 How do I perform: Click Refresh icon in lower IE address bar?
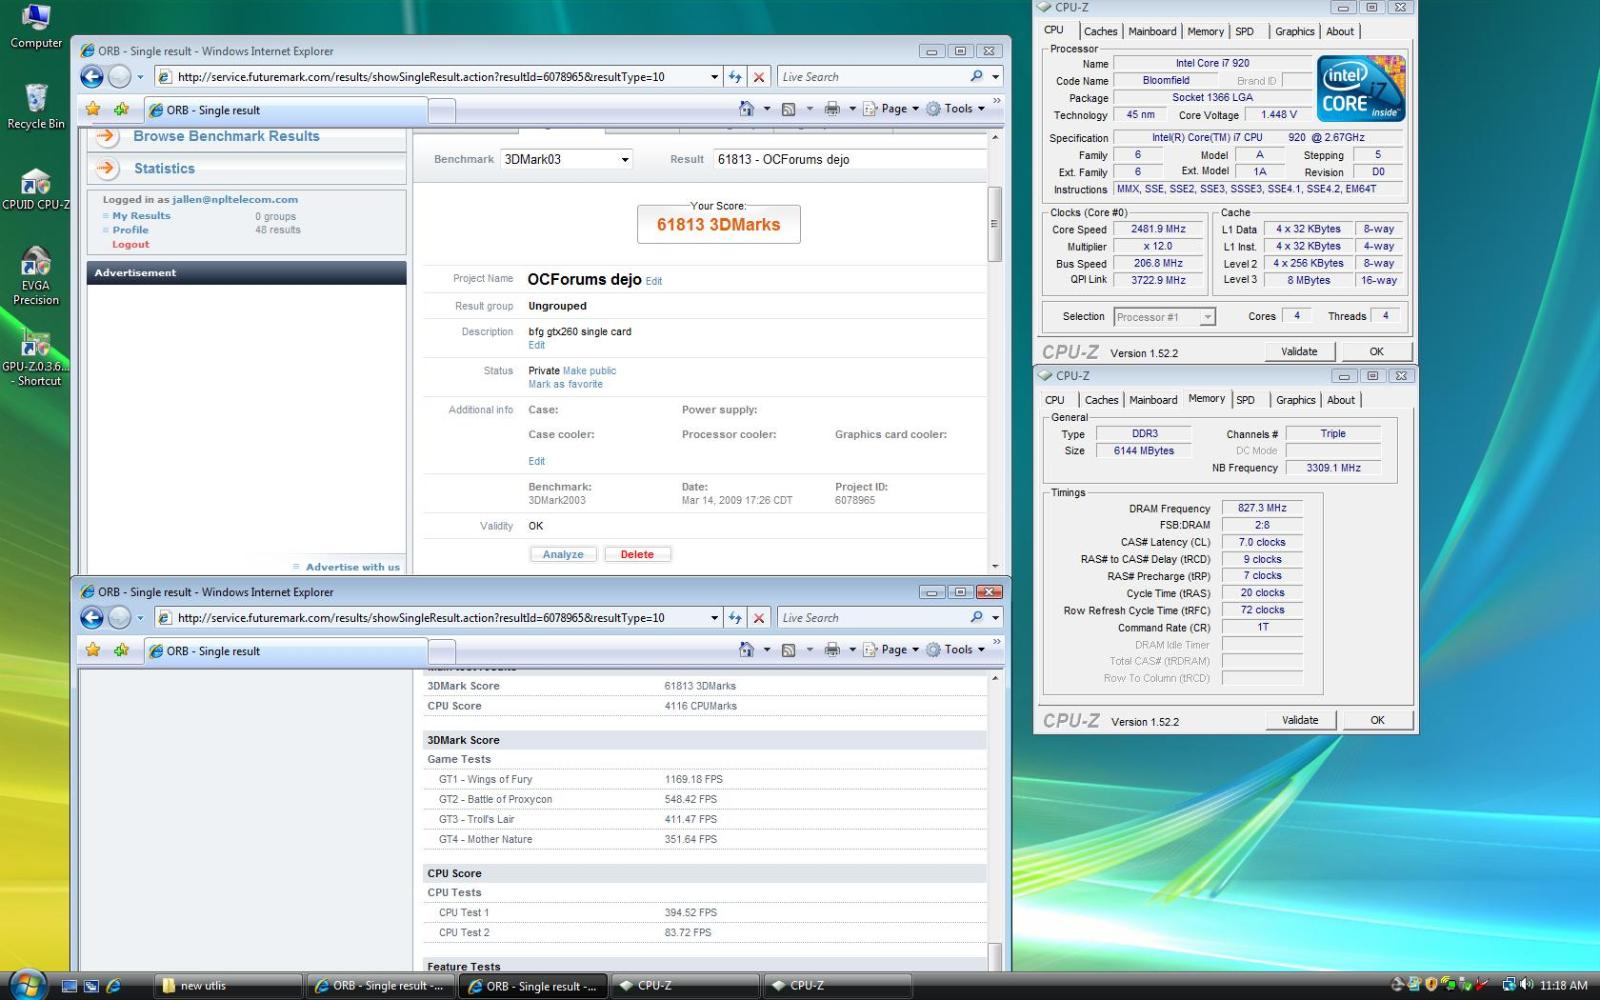[x=735, y=618]
